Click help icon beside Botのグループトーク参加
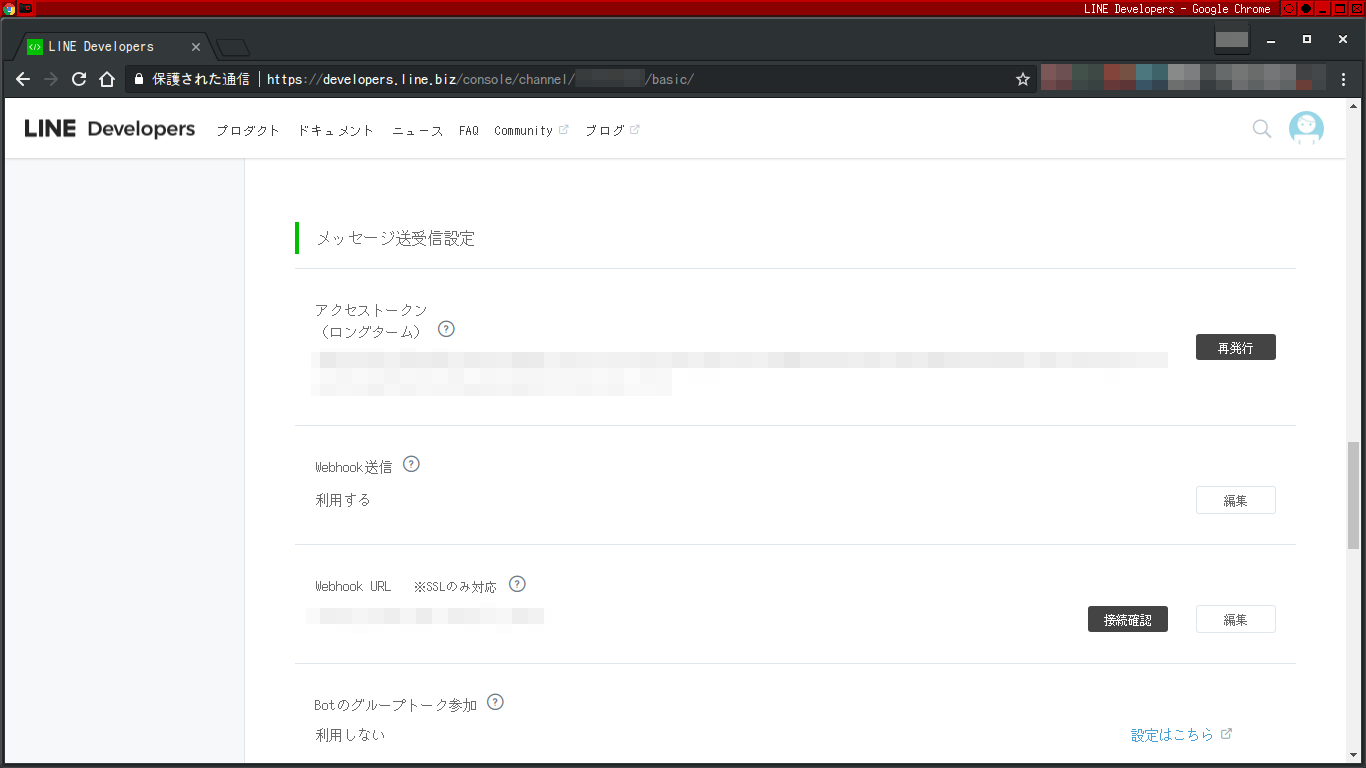Image resolution: width=1366 pixels, height=768 pixels. pos(495,702)
